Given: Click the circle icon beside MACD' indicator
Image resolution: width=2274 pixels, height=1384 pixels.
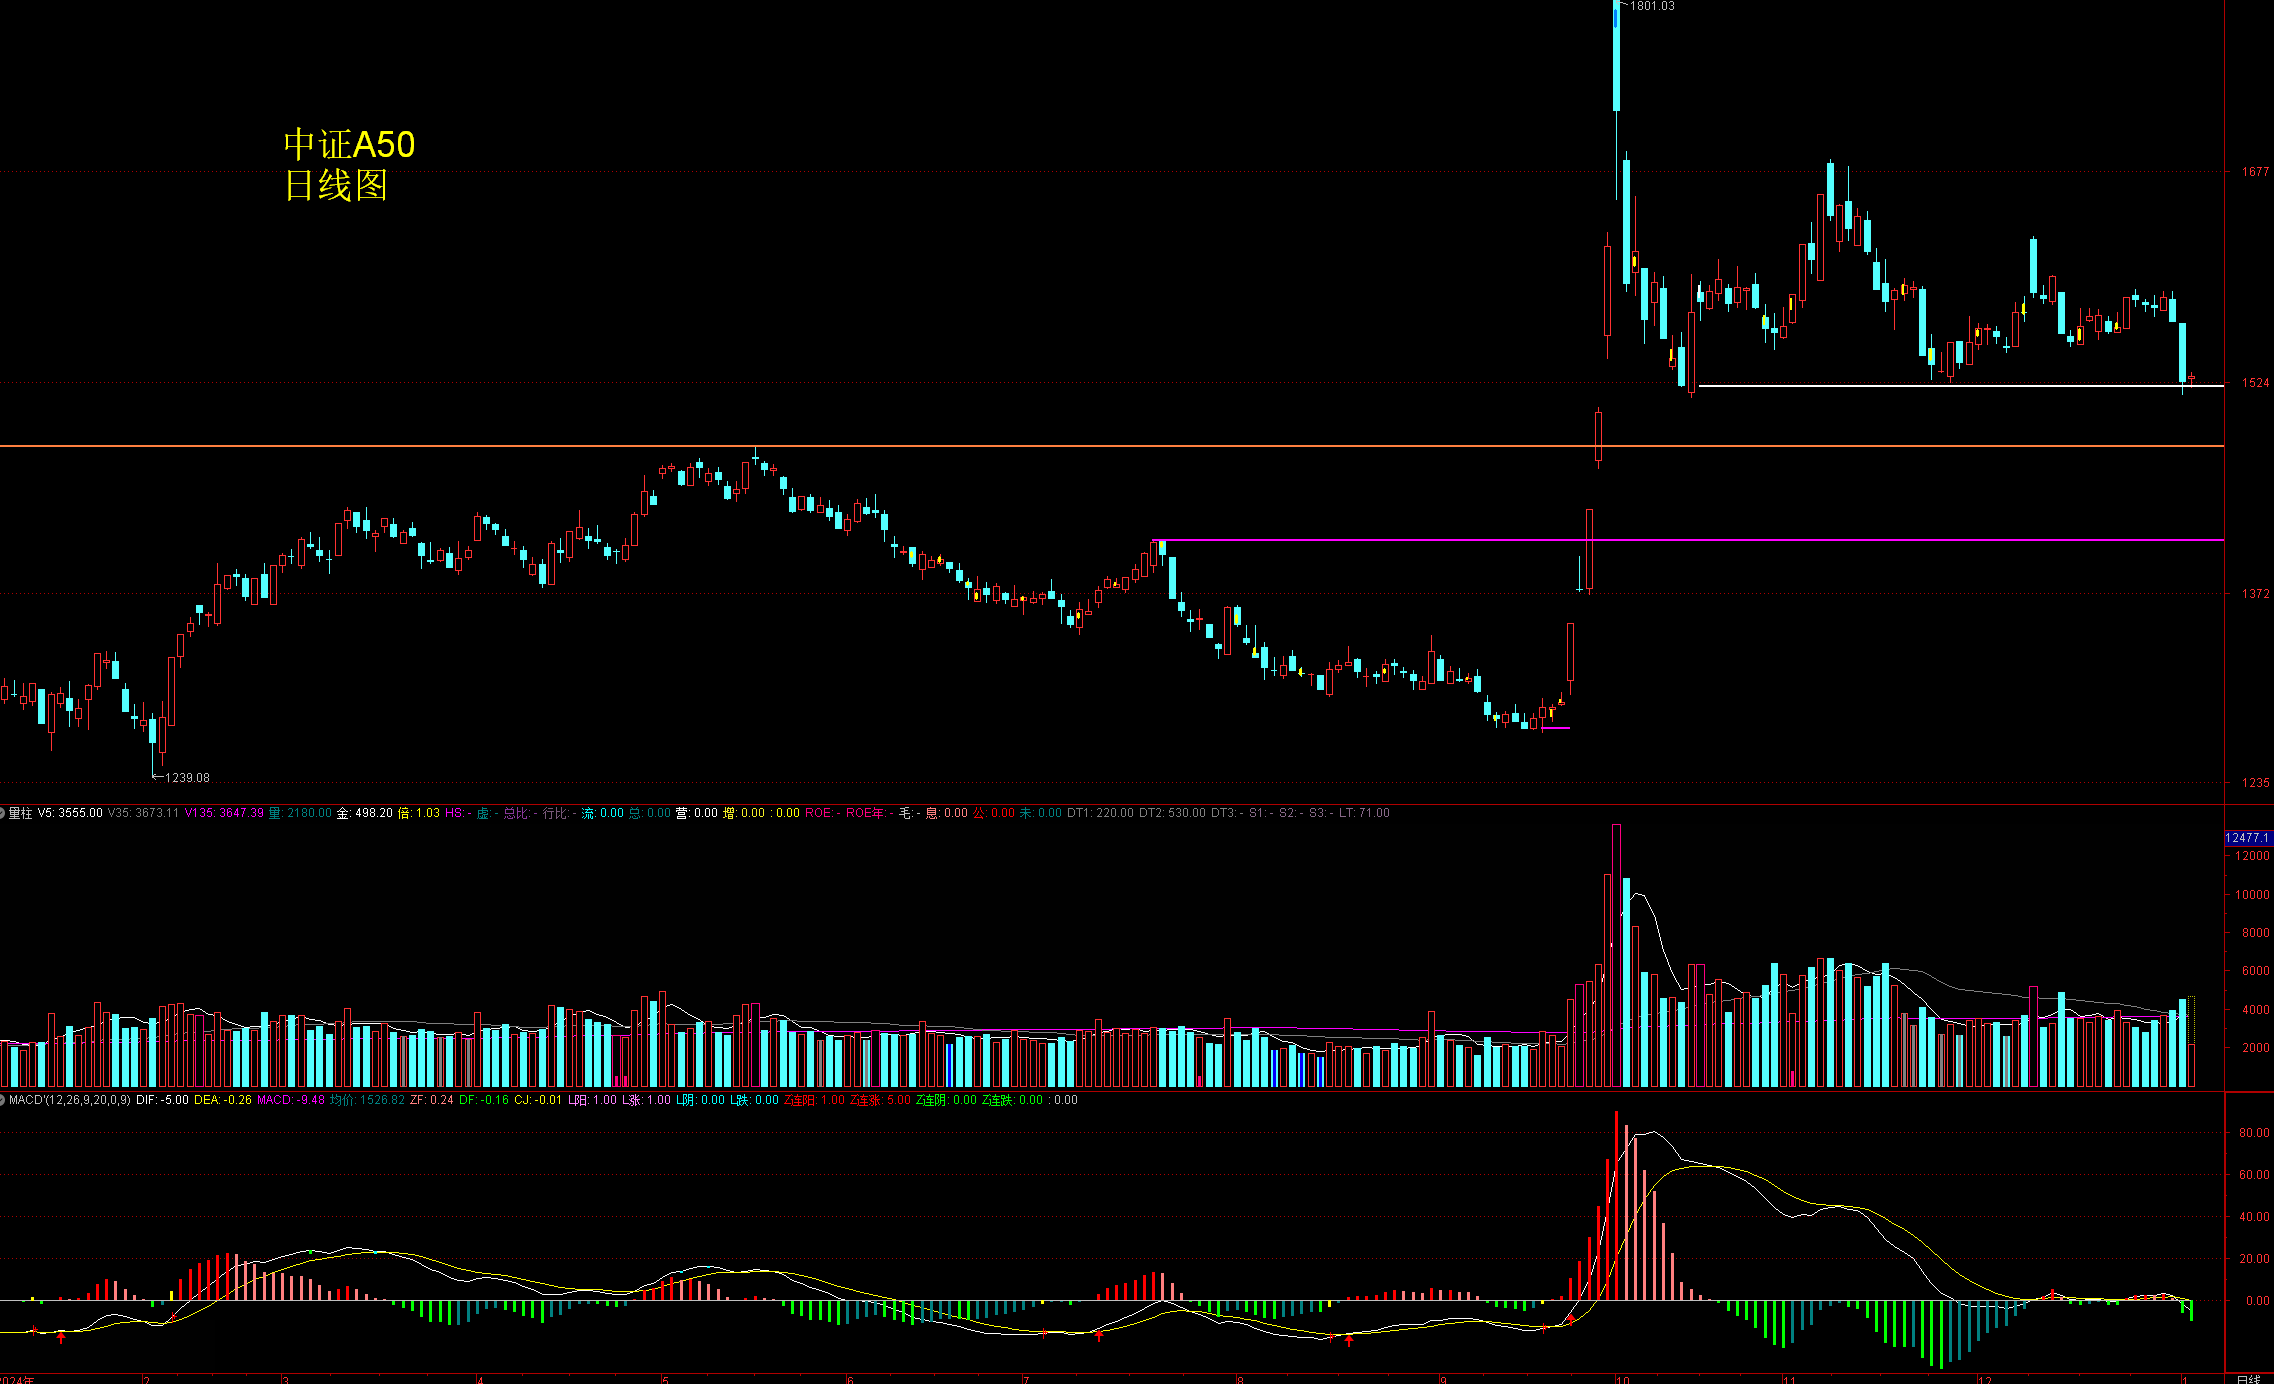Looking at the screenshot, I should point(3,1100).
